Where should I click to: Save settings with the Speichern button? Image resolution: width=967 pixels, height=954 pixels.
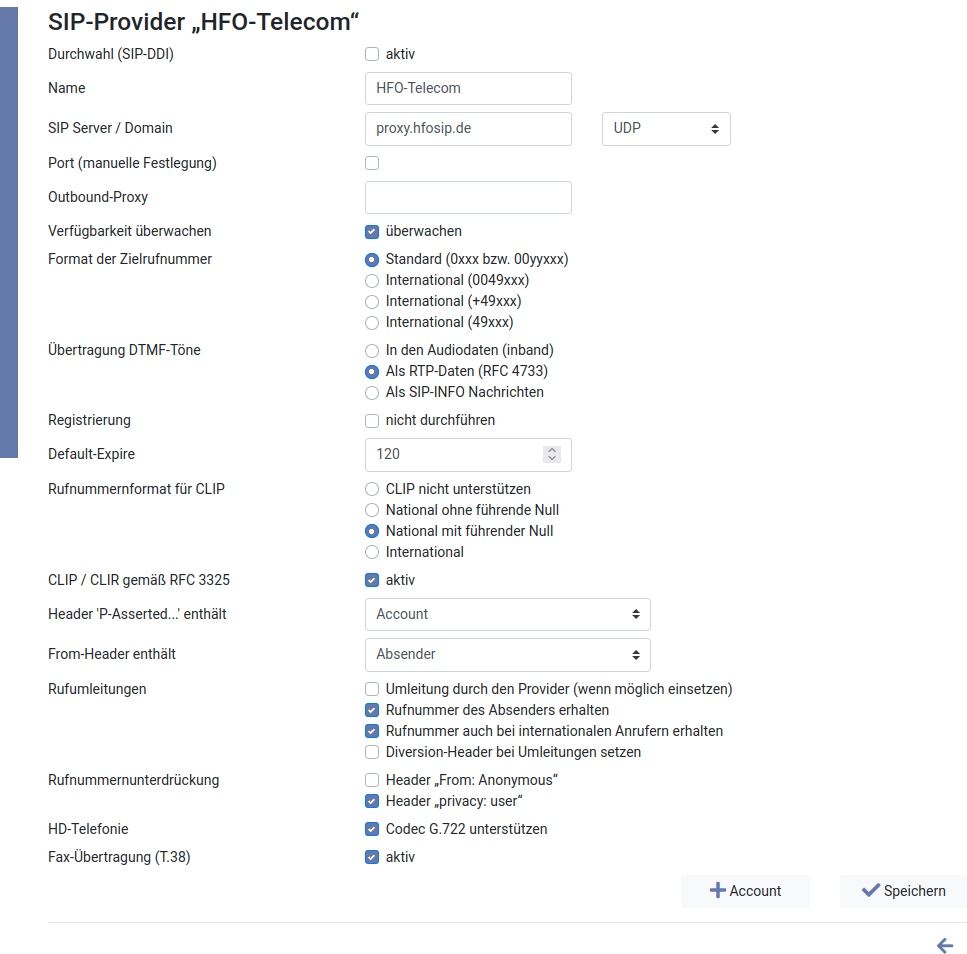pos(903,891)
